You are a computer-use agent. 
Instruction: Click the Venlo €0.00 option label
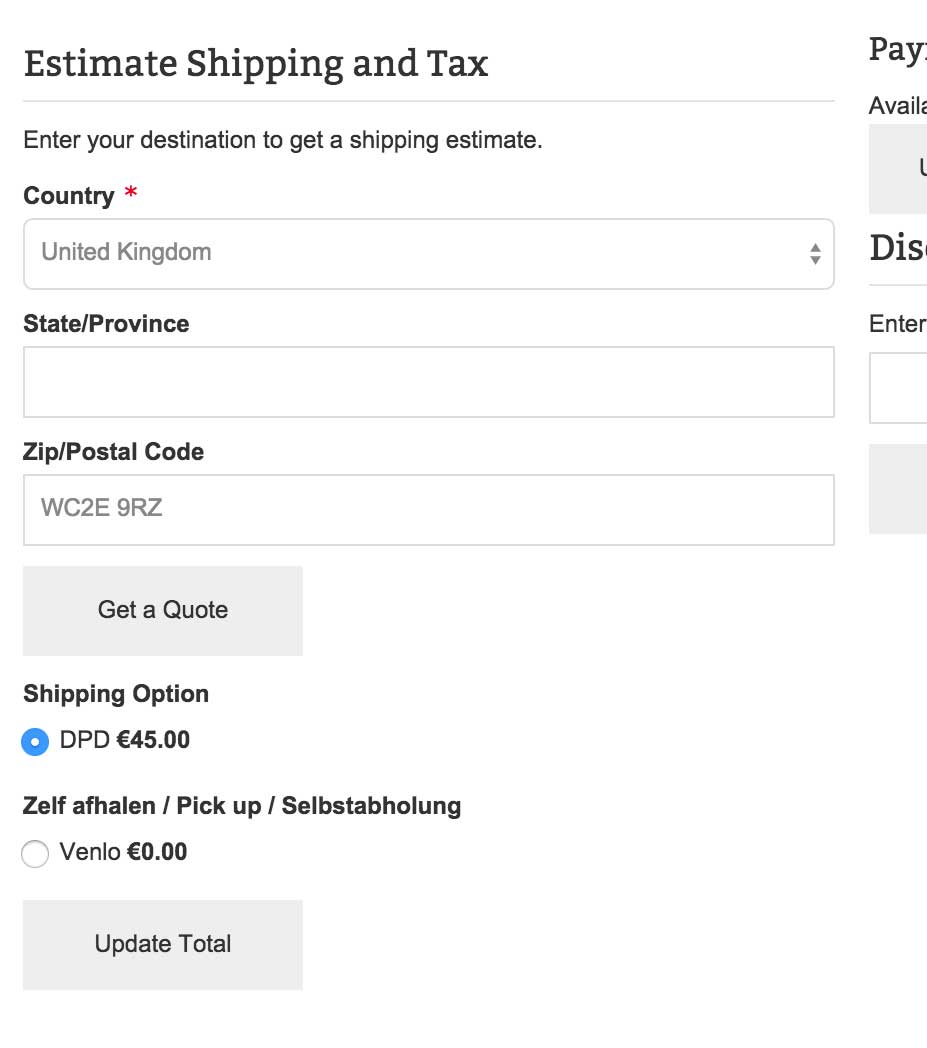coord(124,853)
